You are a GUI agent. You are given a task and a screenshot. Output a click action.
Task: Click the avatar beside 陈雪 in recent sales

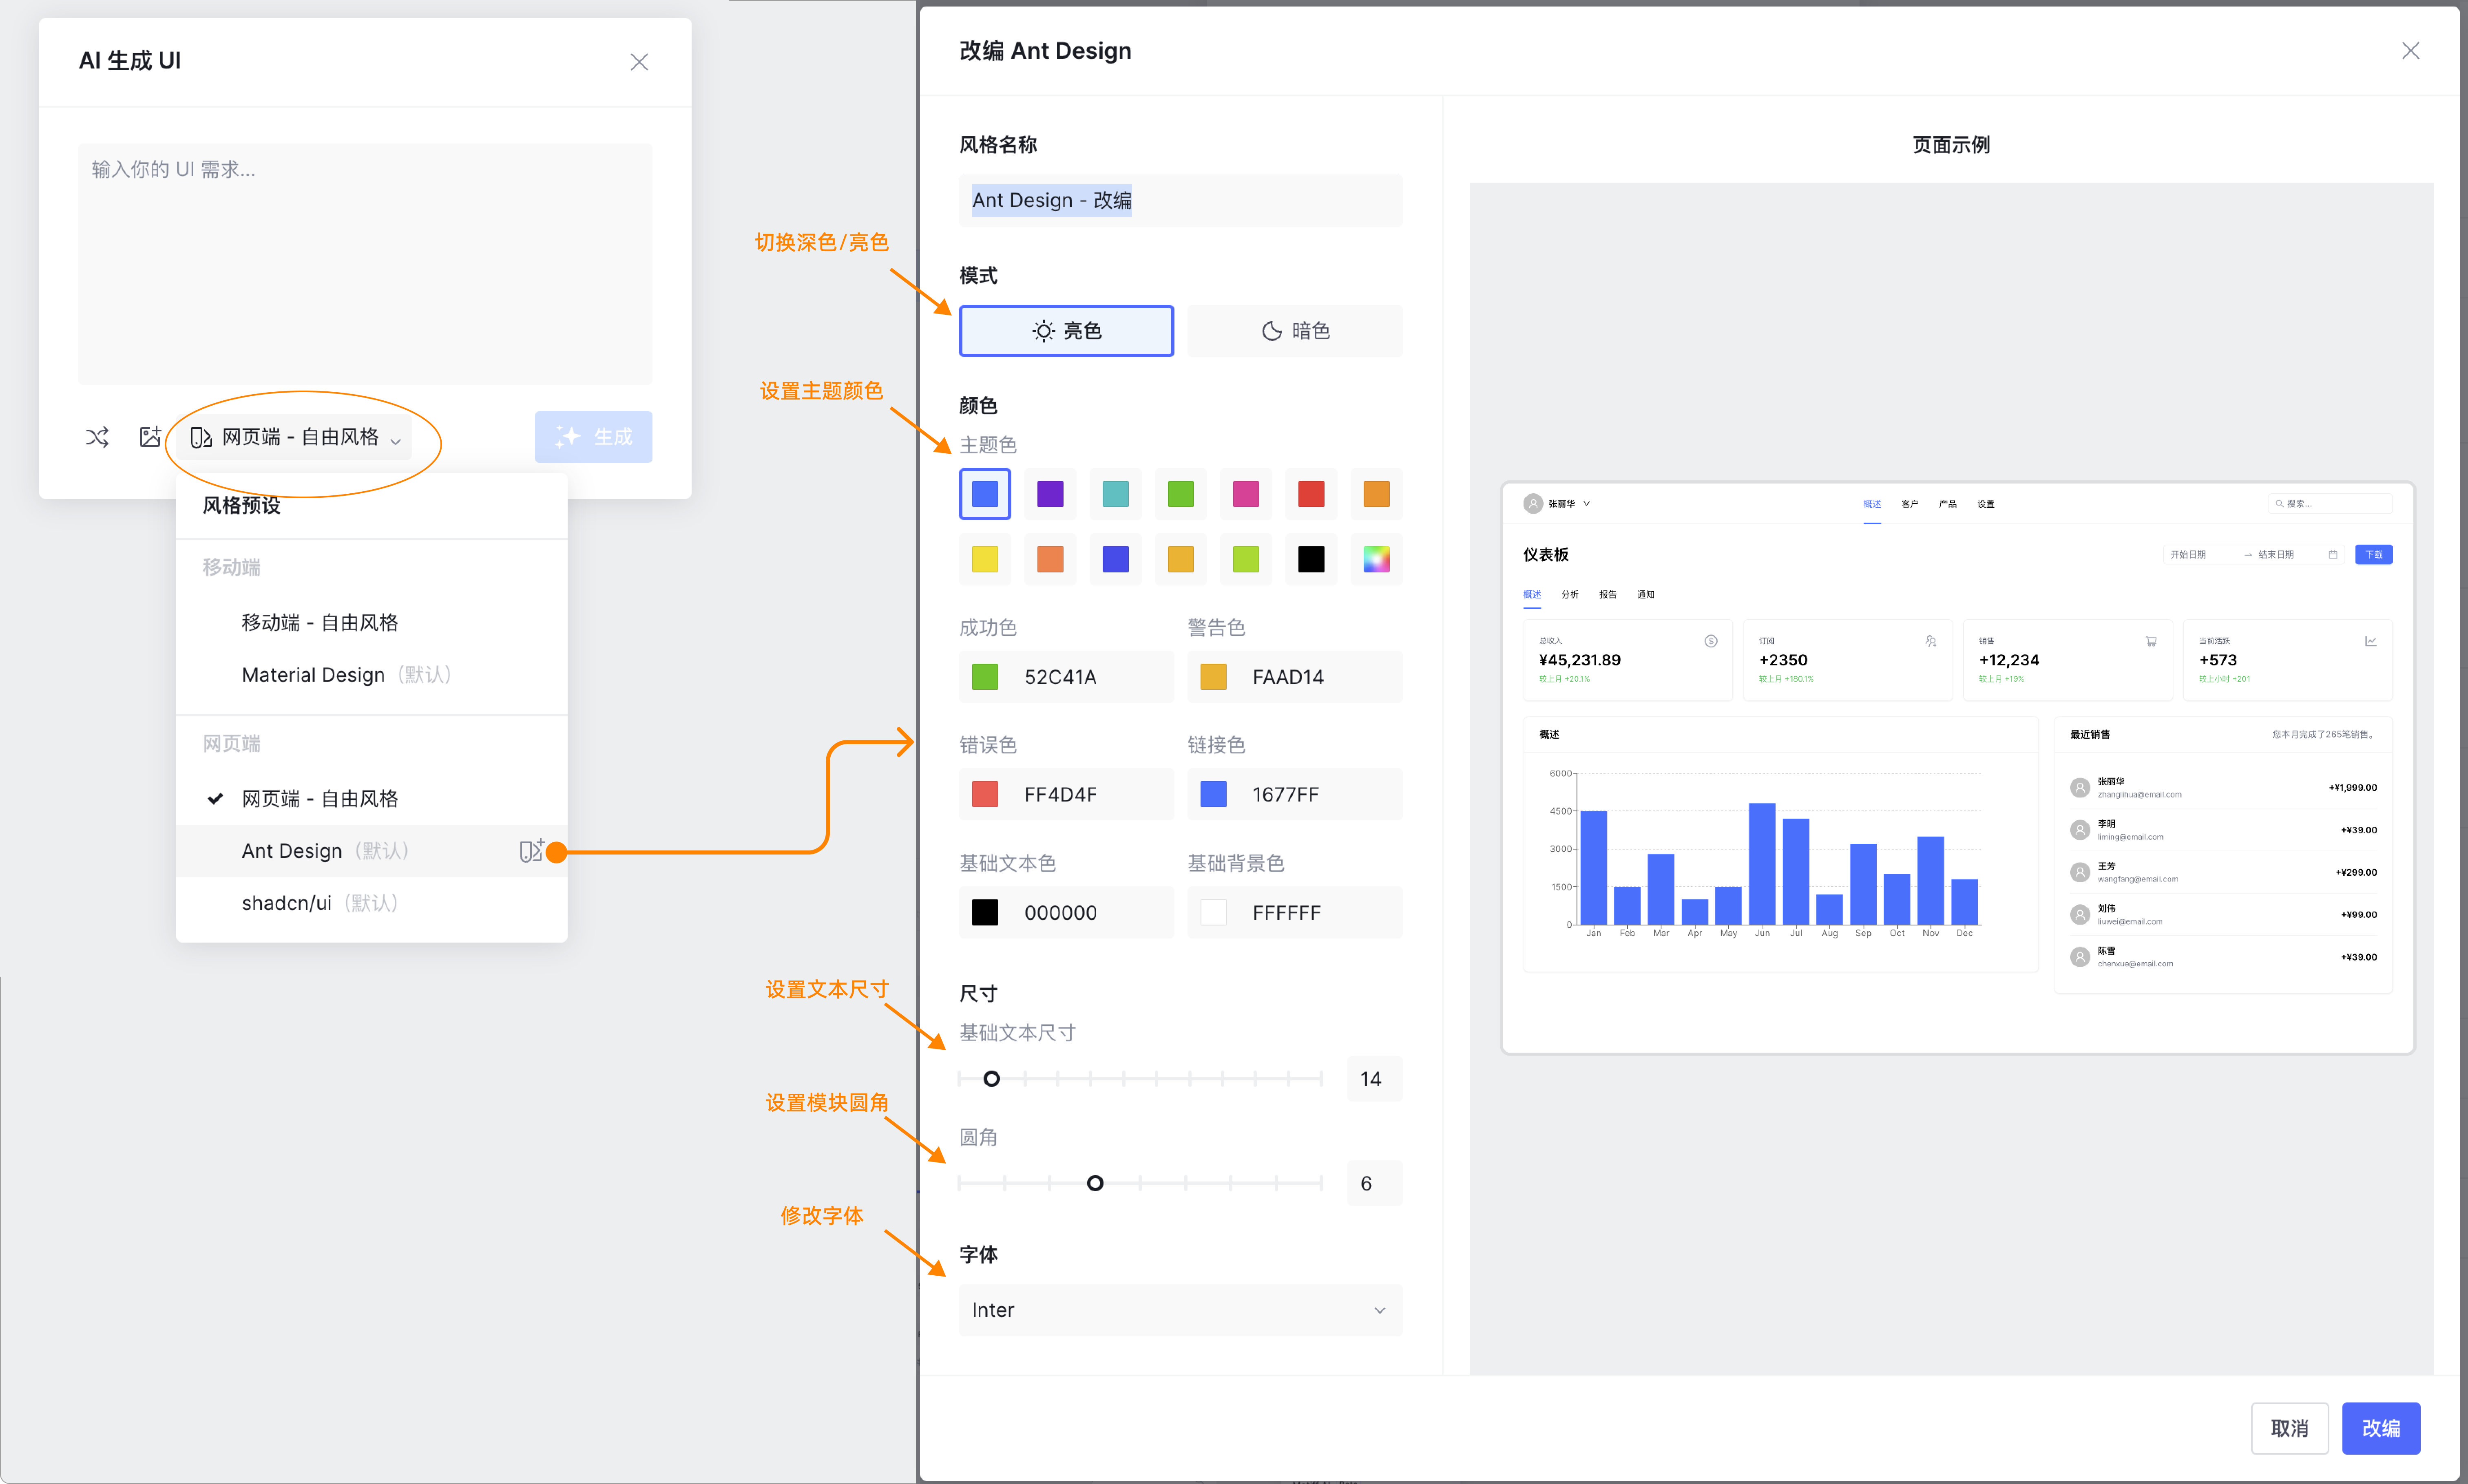pyautogui.click(x=2080, y=957)
